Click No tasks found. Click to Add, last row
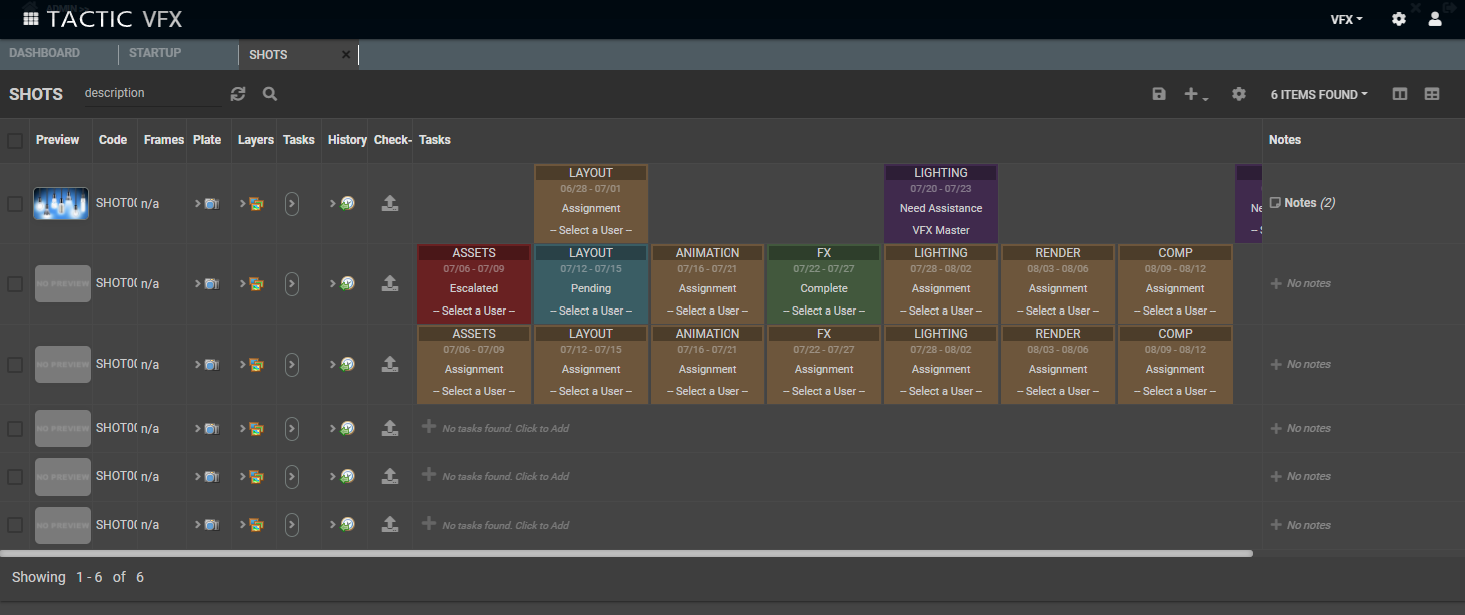 click(x=506, y=525)
